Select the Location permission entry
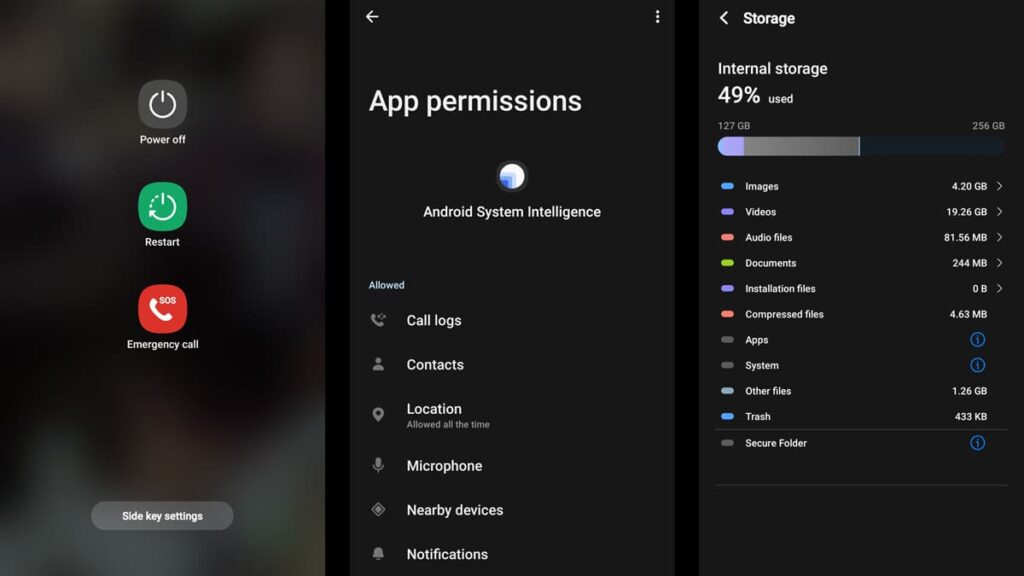1024x576 pixels. [x=434, y=414]
